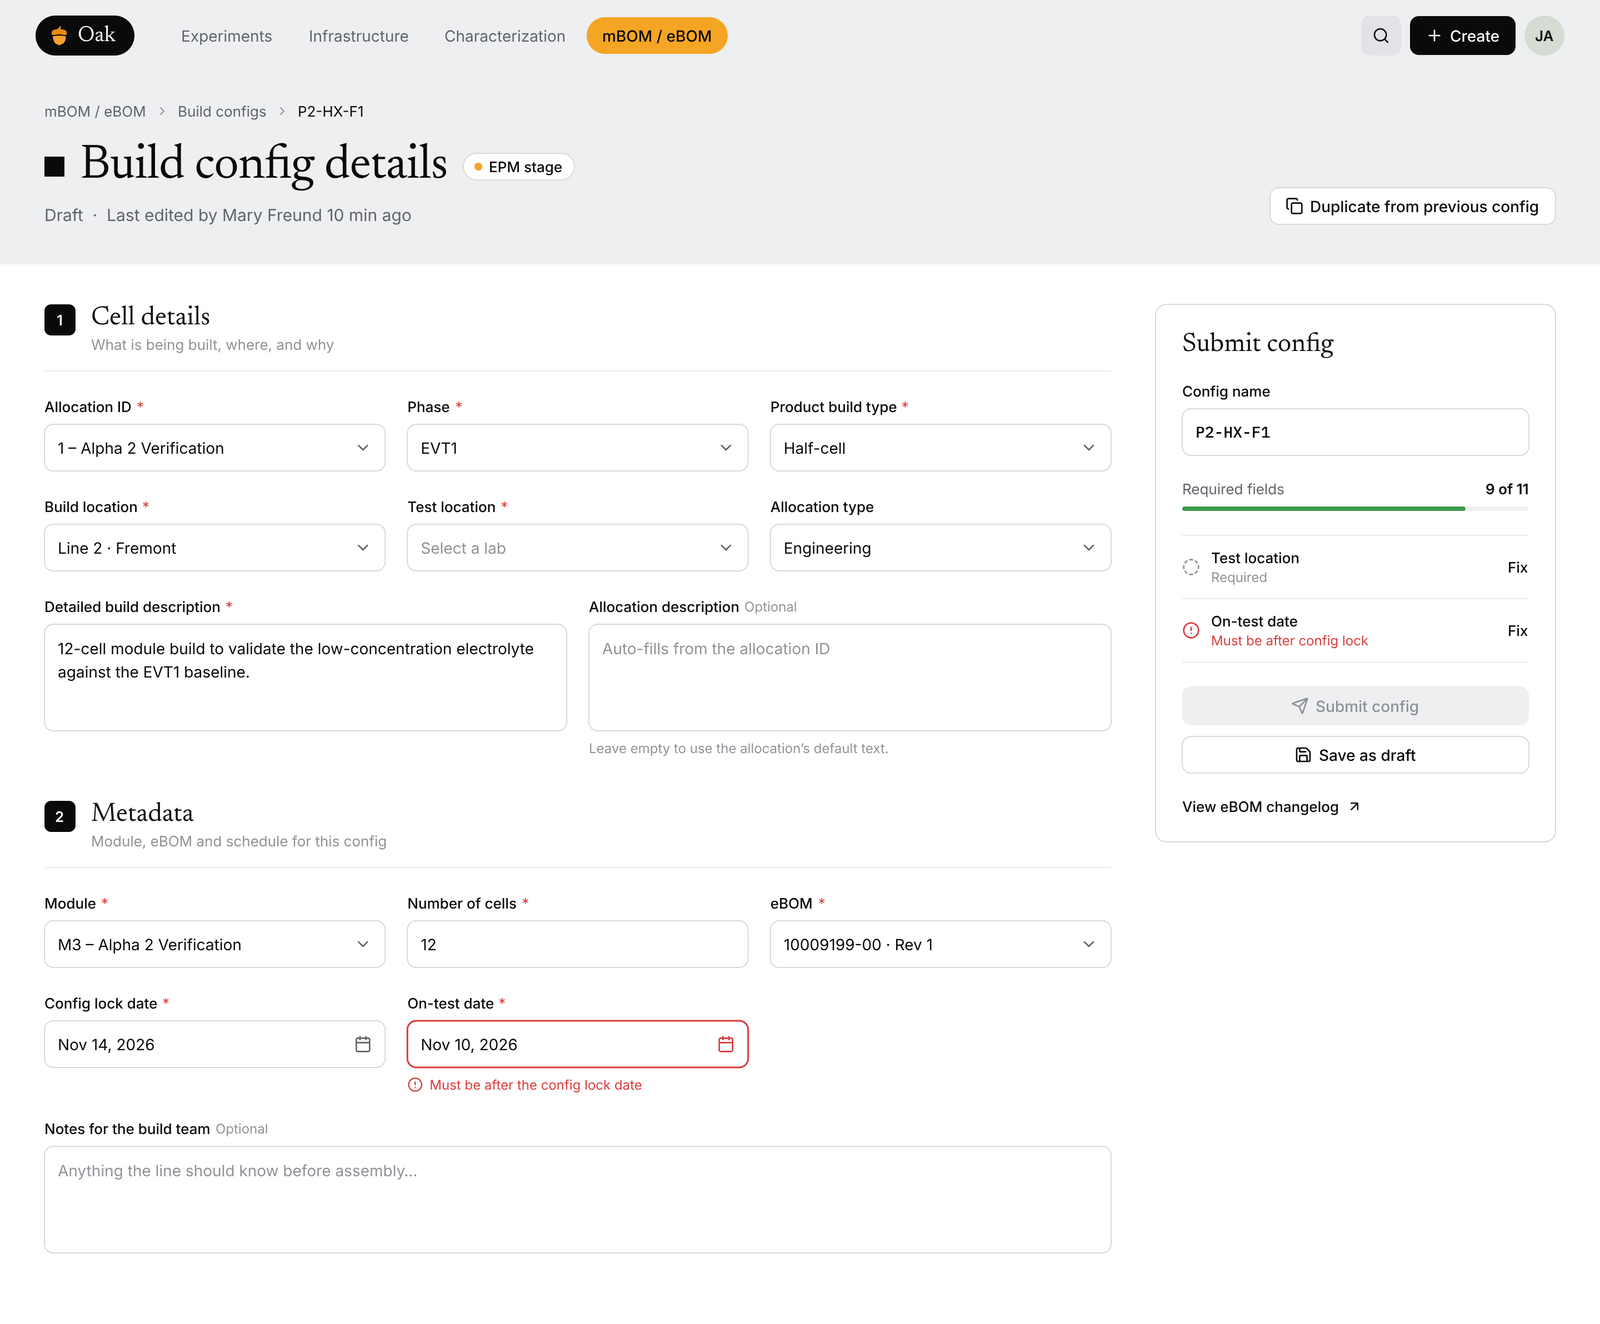
Task: Click 'Last edited by Mary Freund 10 min ago'
Action: click(x=259, y=215)
